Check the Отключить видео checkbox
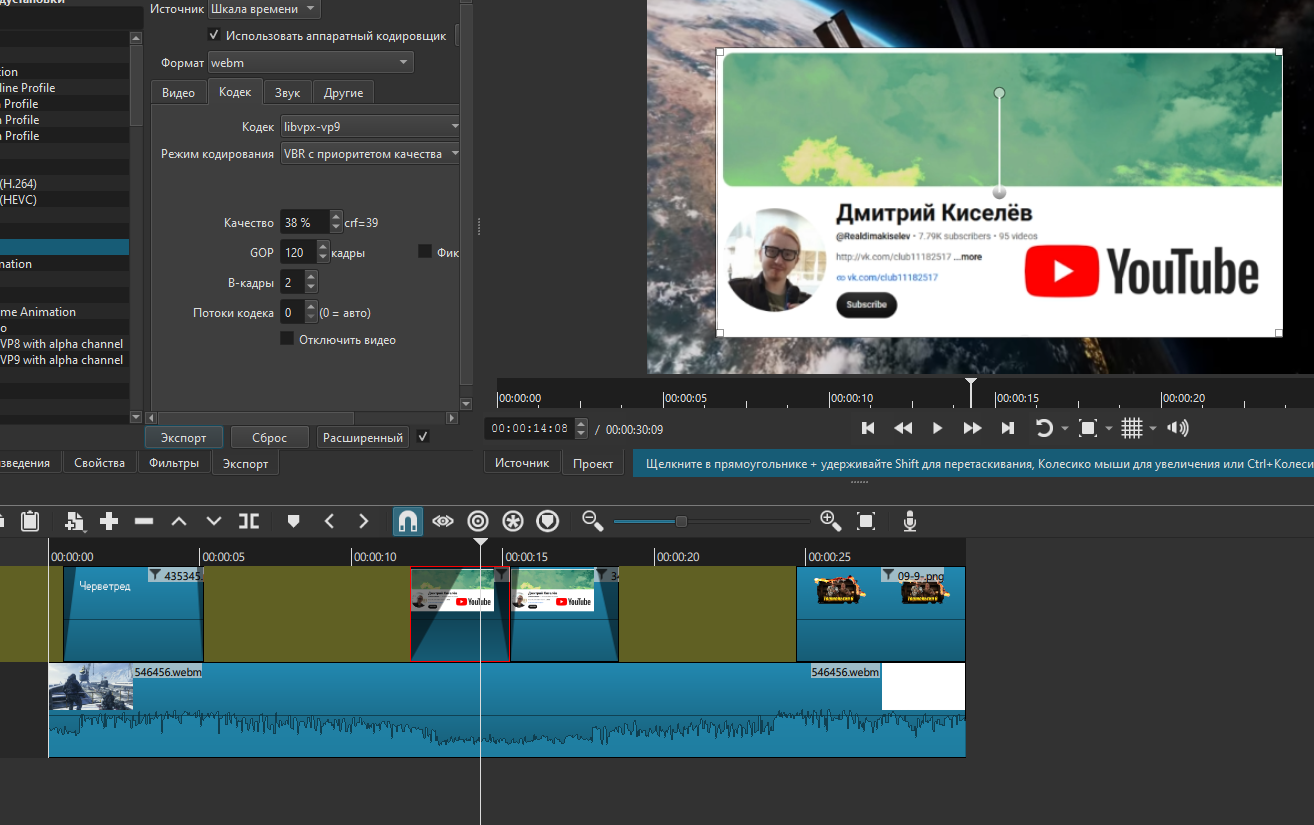 [287, 339]
